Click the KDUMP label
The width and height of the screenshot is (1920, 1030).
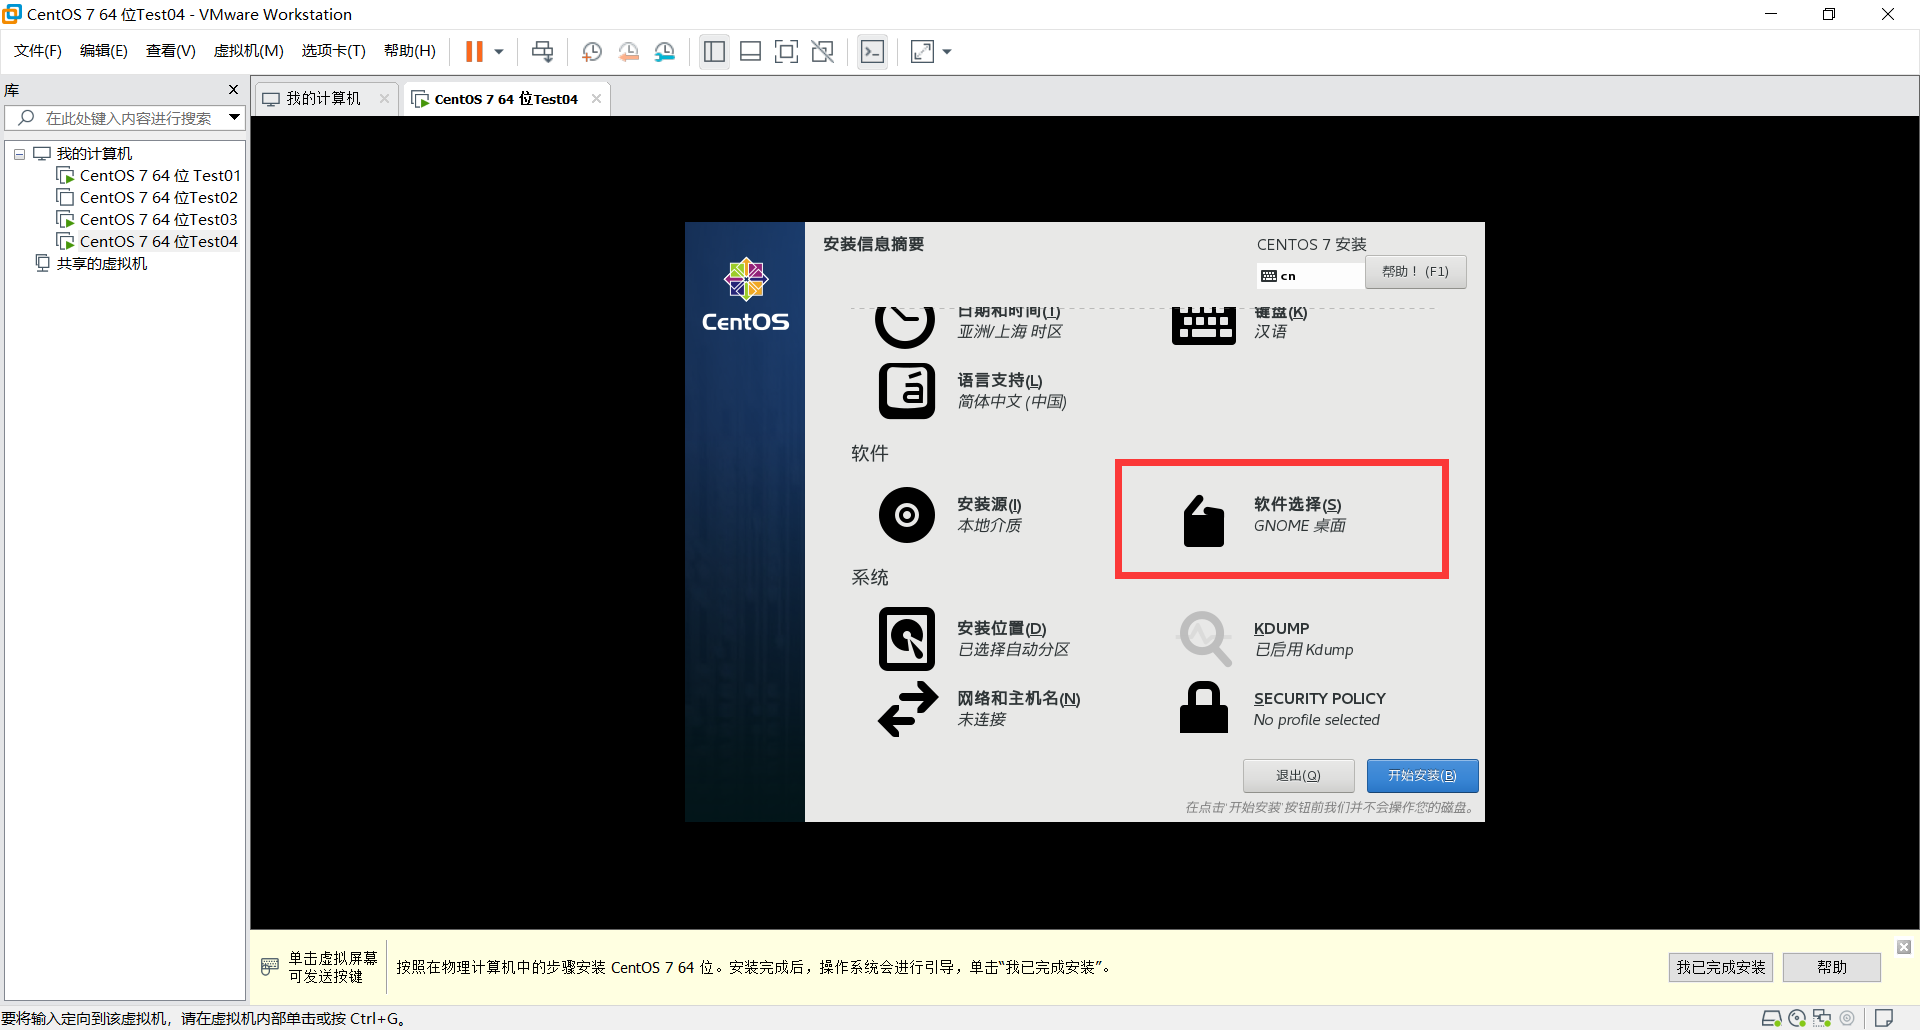click(x=1282, y=629)
